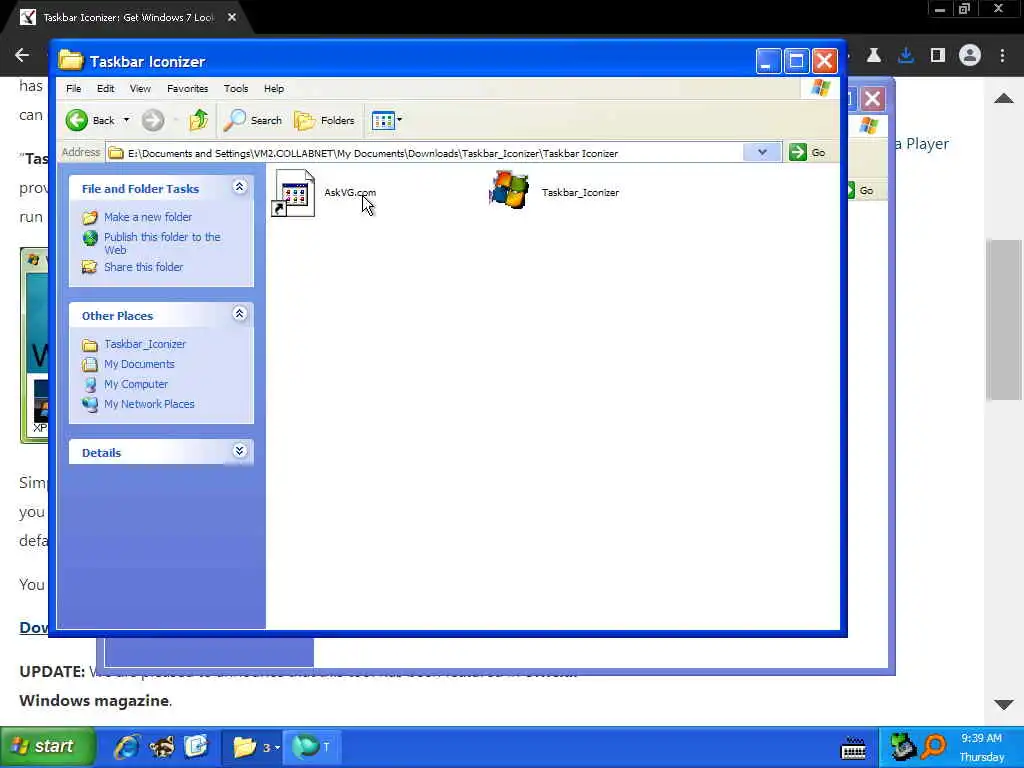Go to My Documents in Other Places
Viewport: 1024px width, 768px height.
click(139, 364)
